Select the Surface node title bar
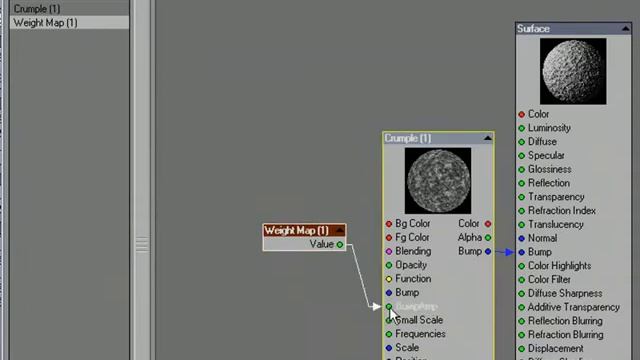The image size is (640, 360). (x=573, y=29)
